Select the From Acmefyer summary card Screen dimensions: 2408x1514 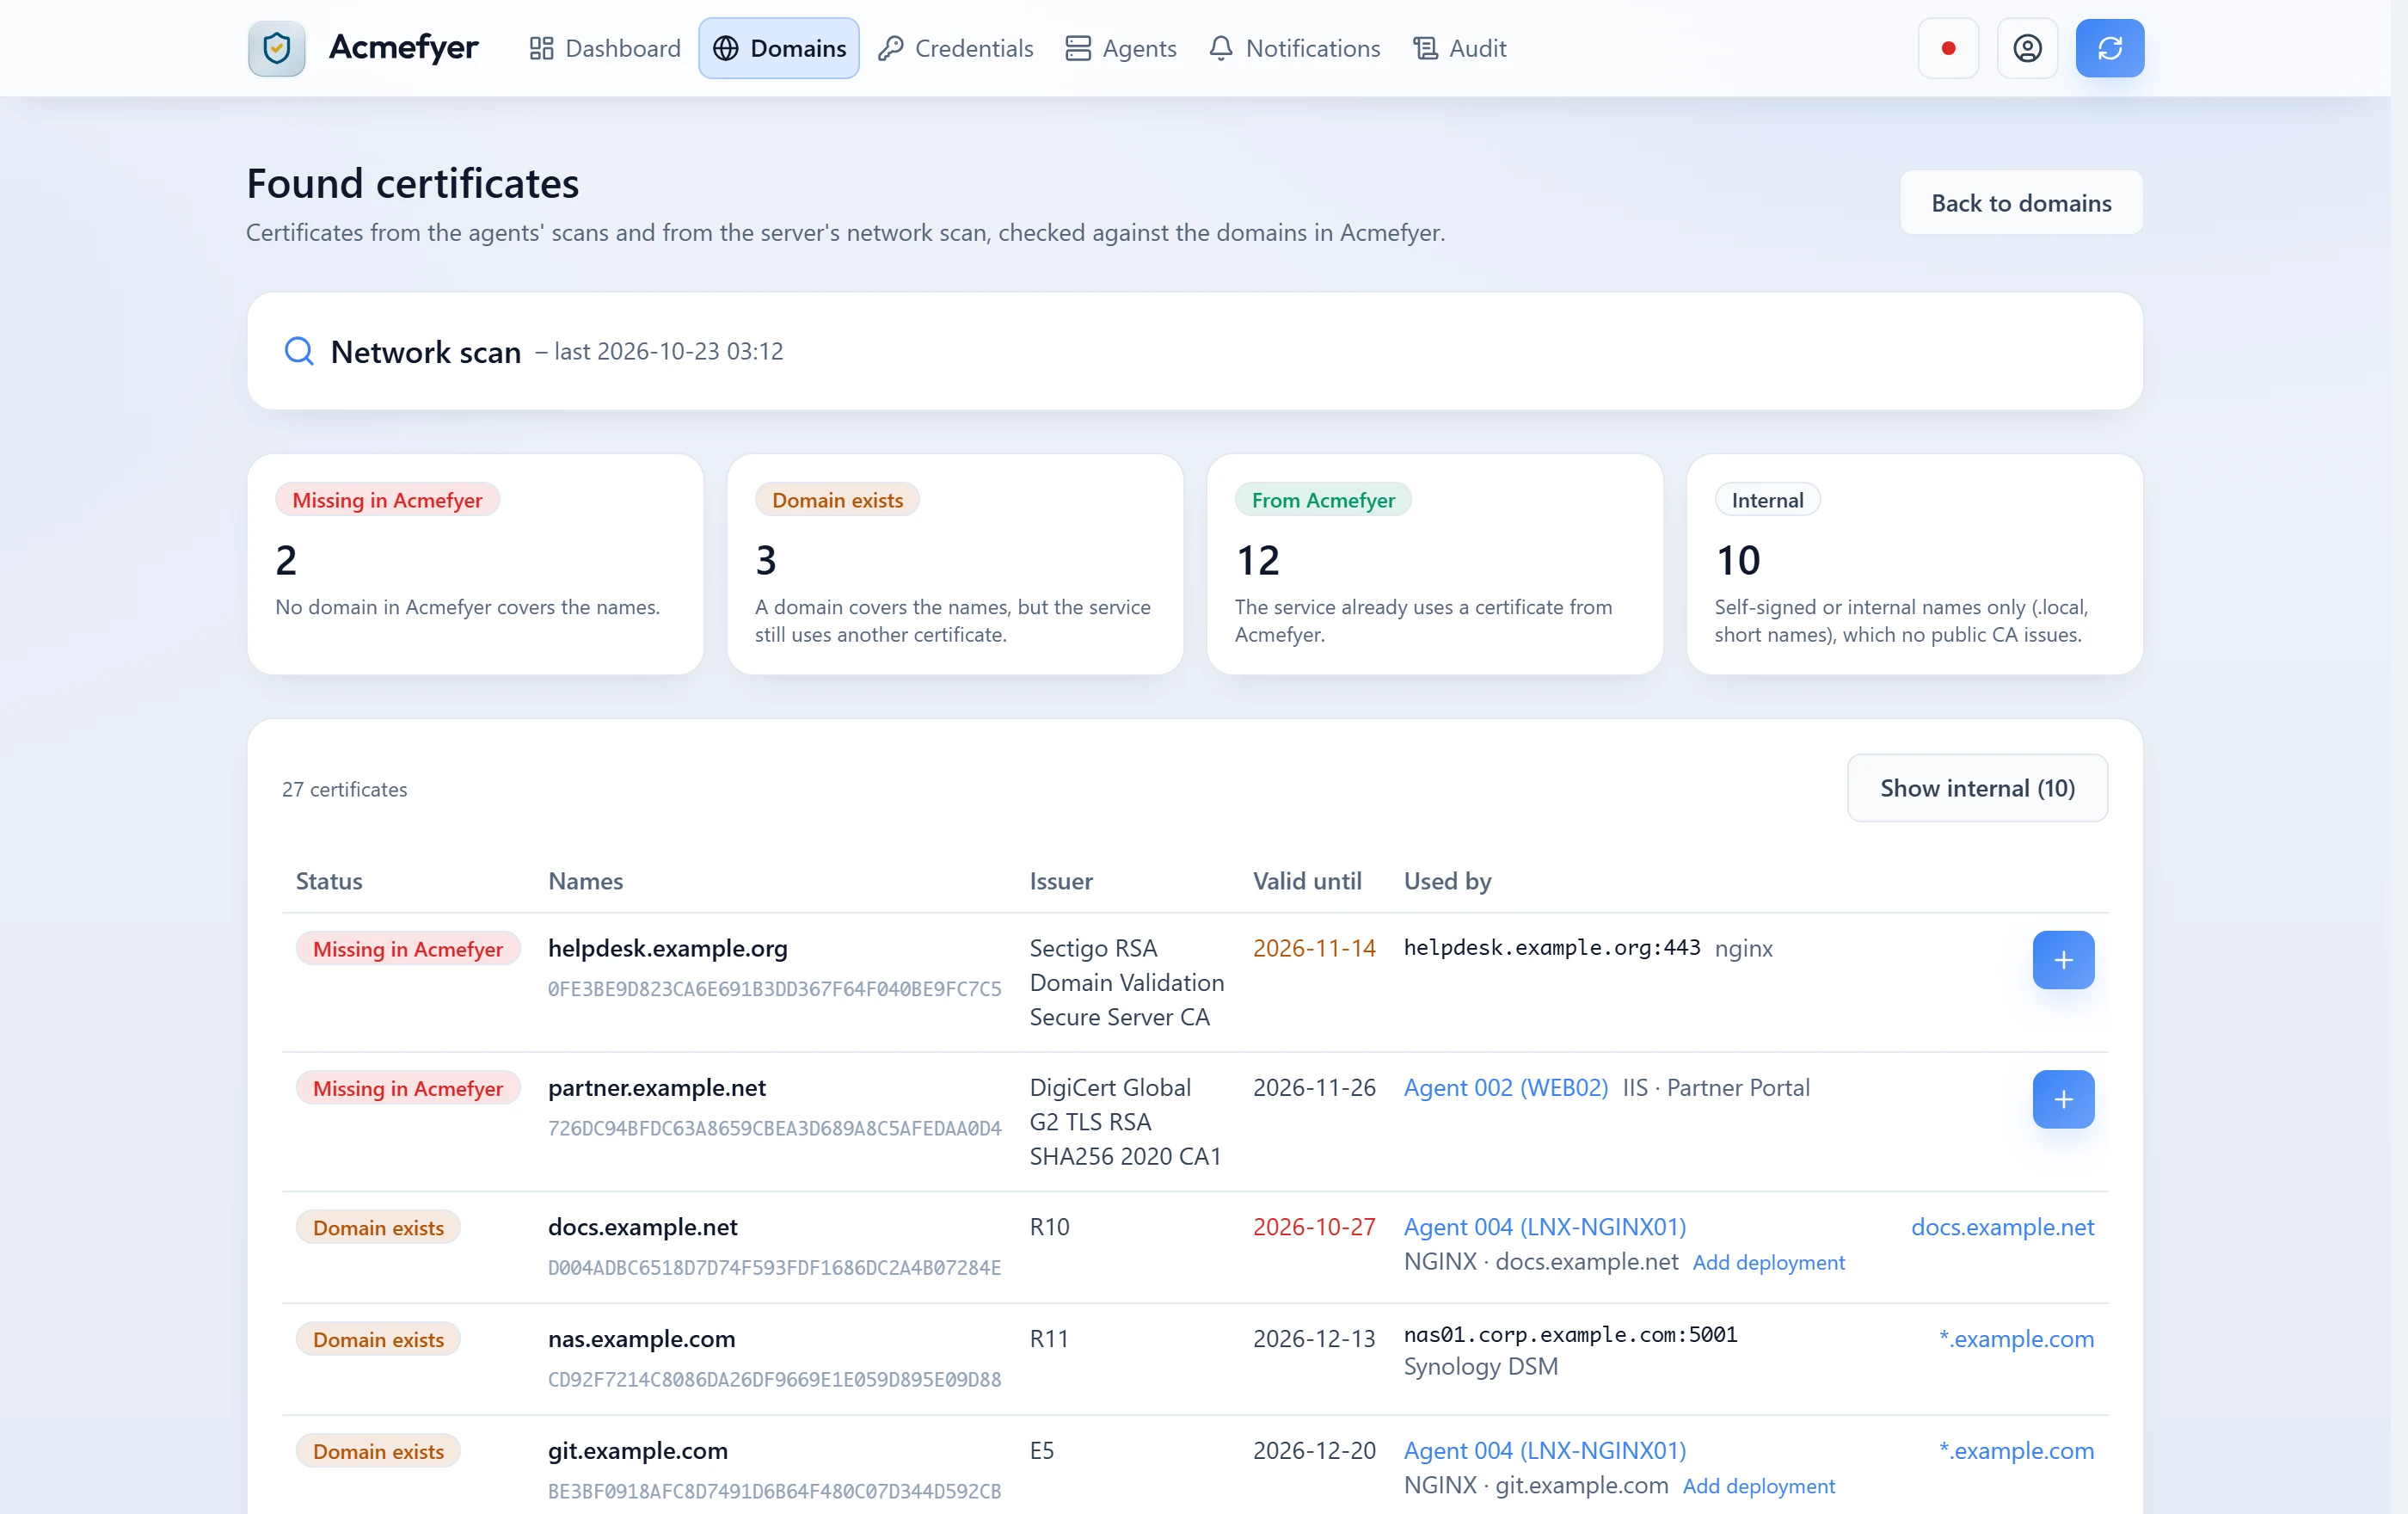[1434, 564]
